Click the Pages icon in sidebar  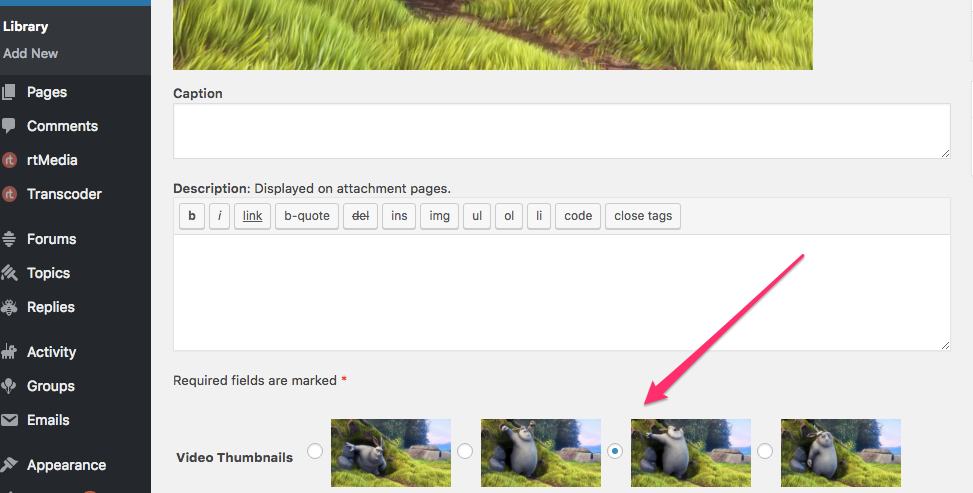click(x=10, y=92)
